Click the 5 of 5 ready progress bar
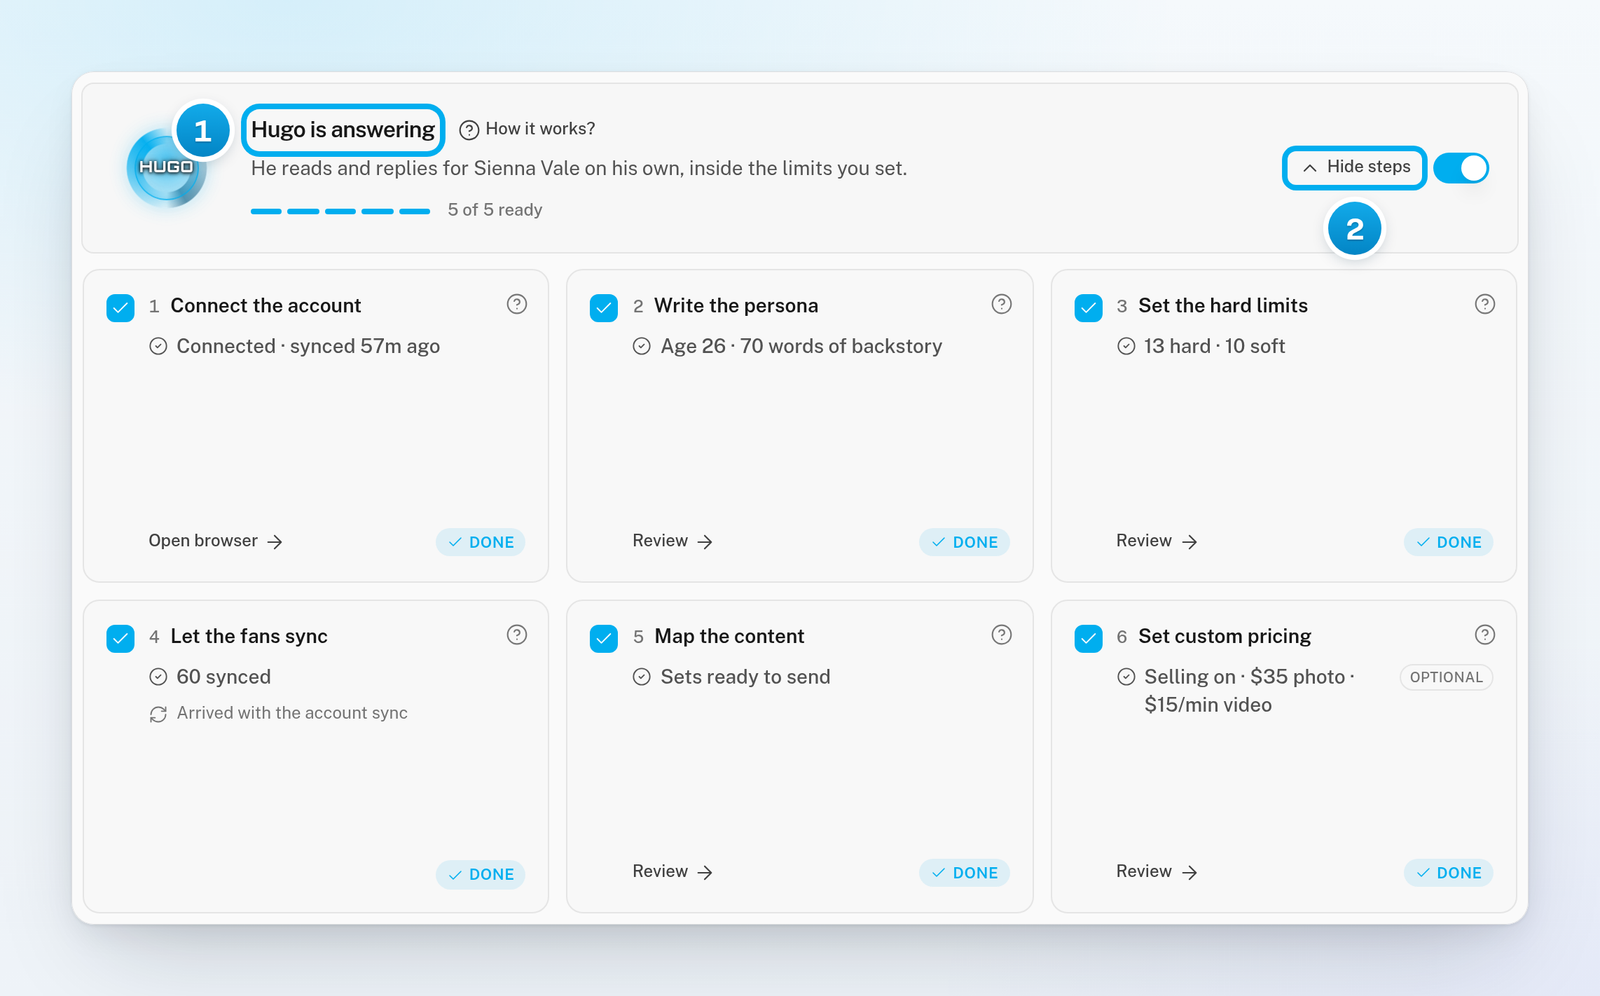 pos(340,211)
